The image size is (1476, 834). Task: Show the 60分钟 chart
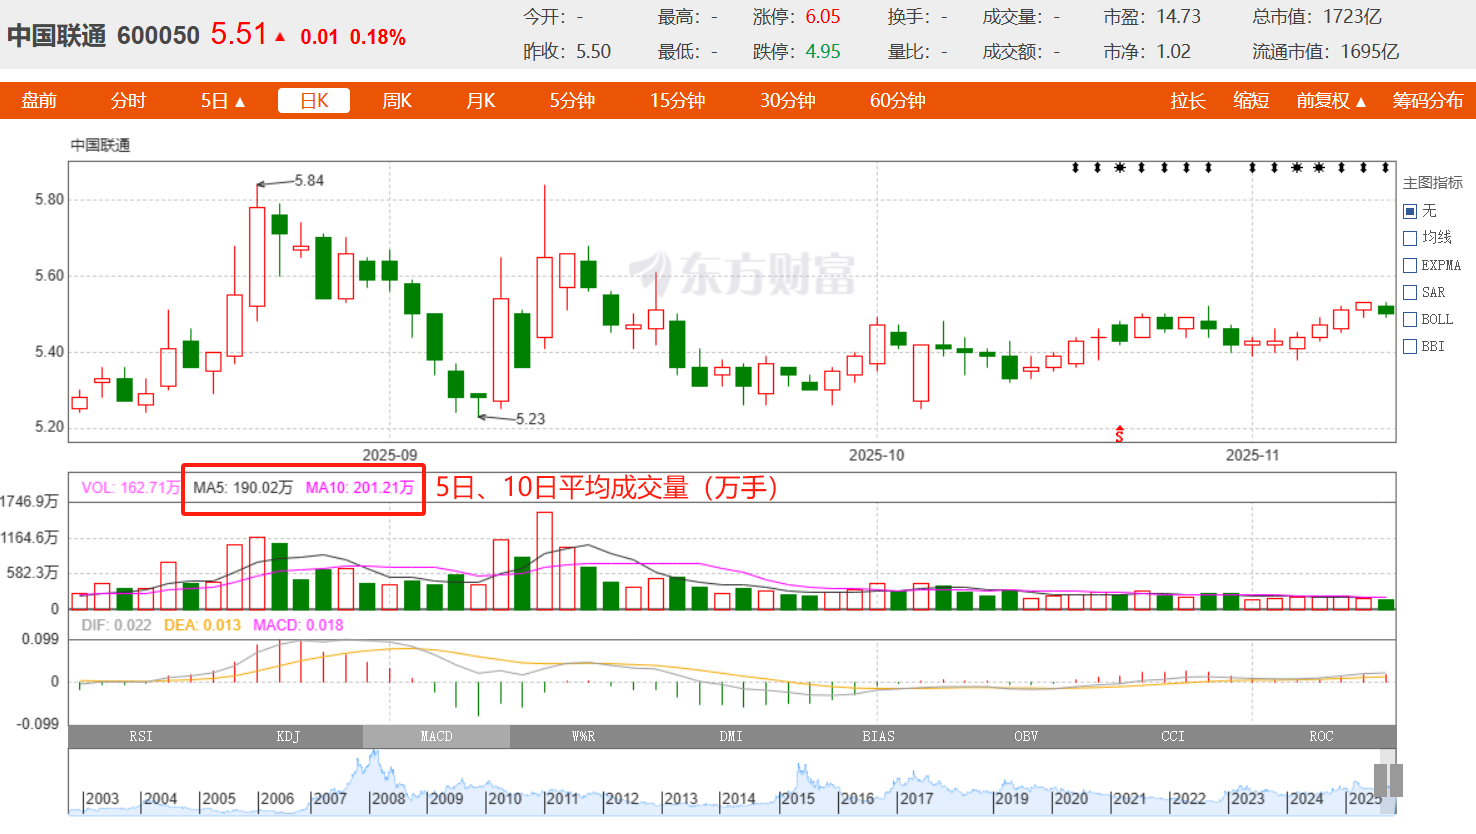pyautogui.click(x=898, y=101)
